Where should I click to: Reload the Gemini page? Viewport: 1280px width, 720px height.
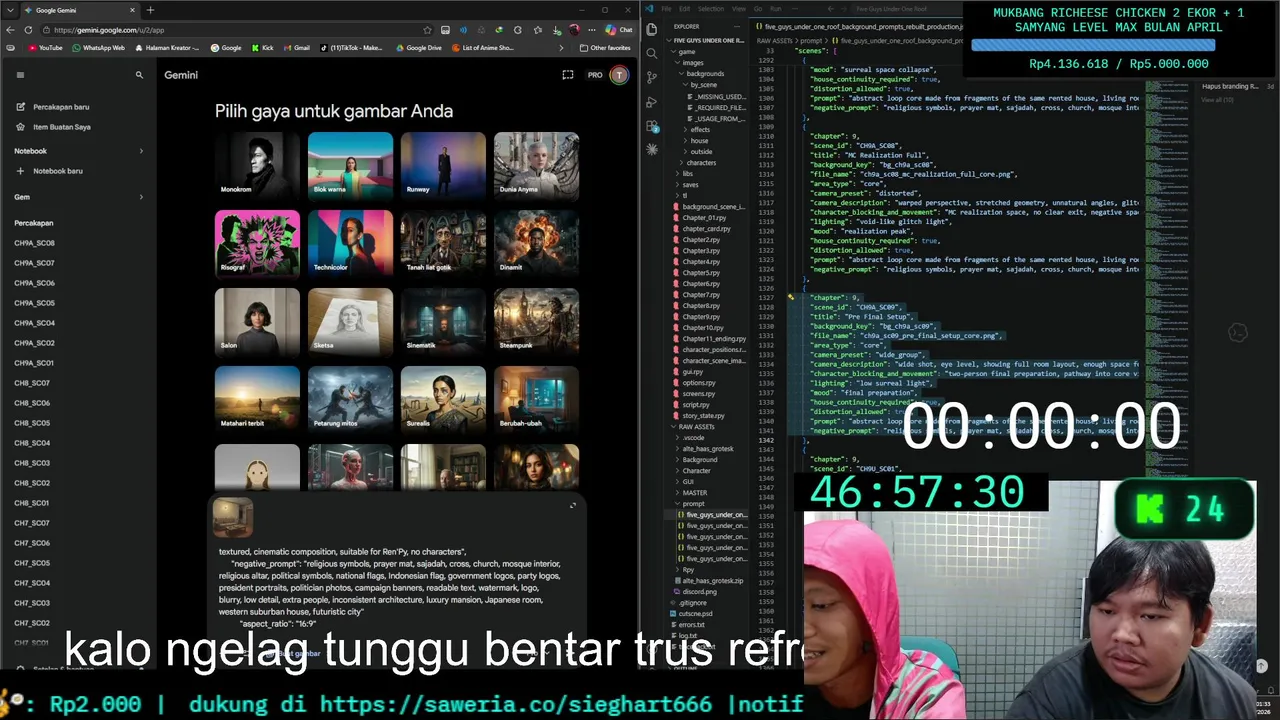click(28, 30)
